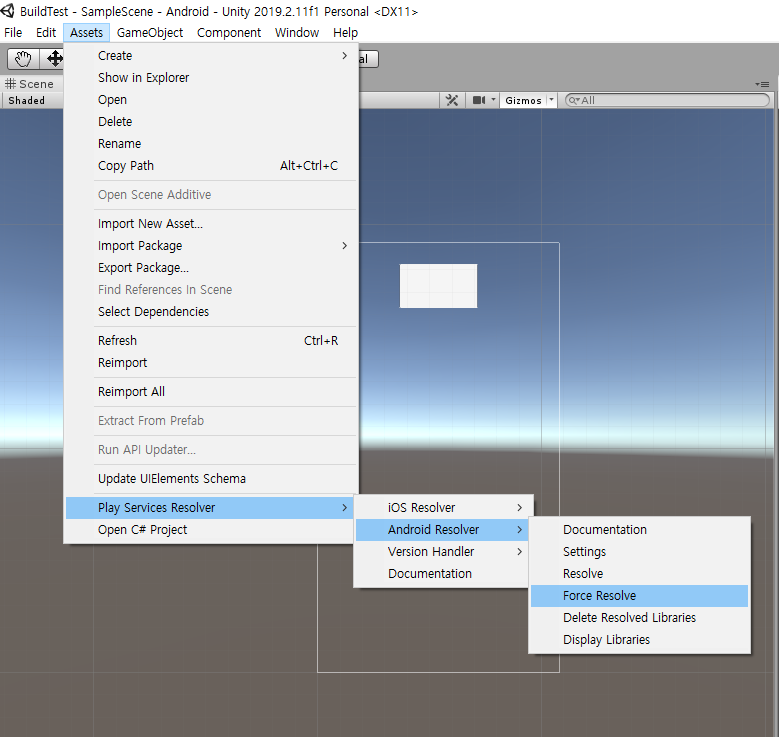Select Copy Path
779x737 pixels.
point(211,165)
